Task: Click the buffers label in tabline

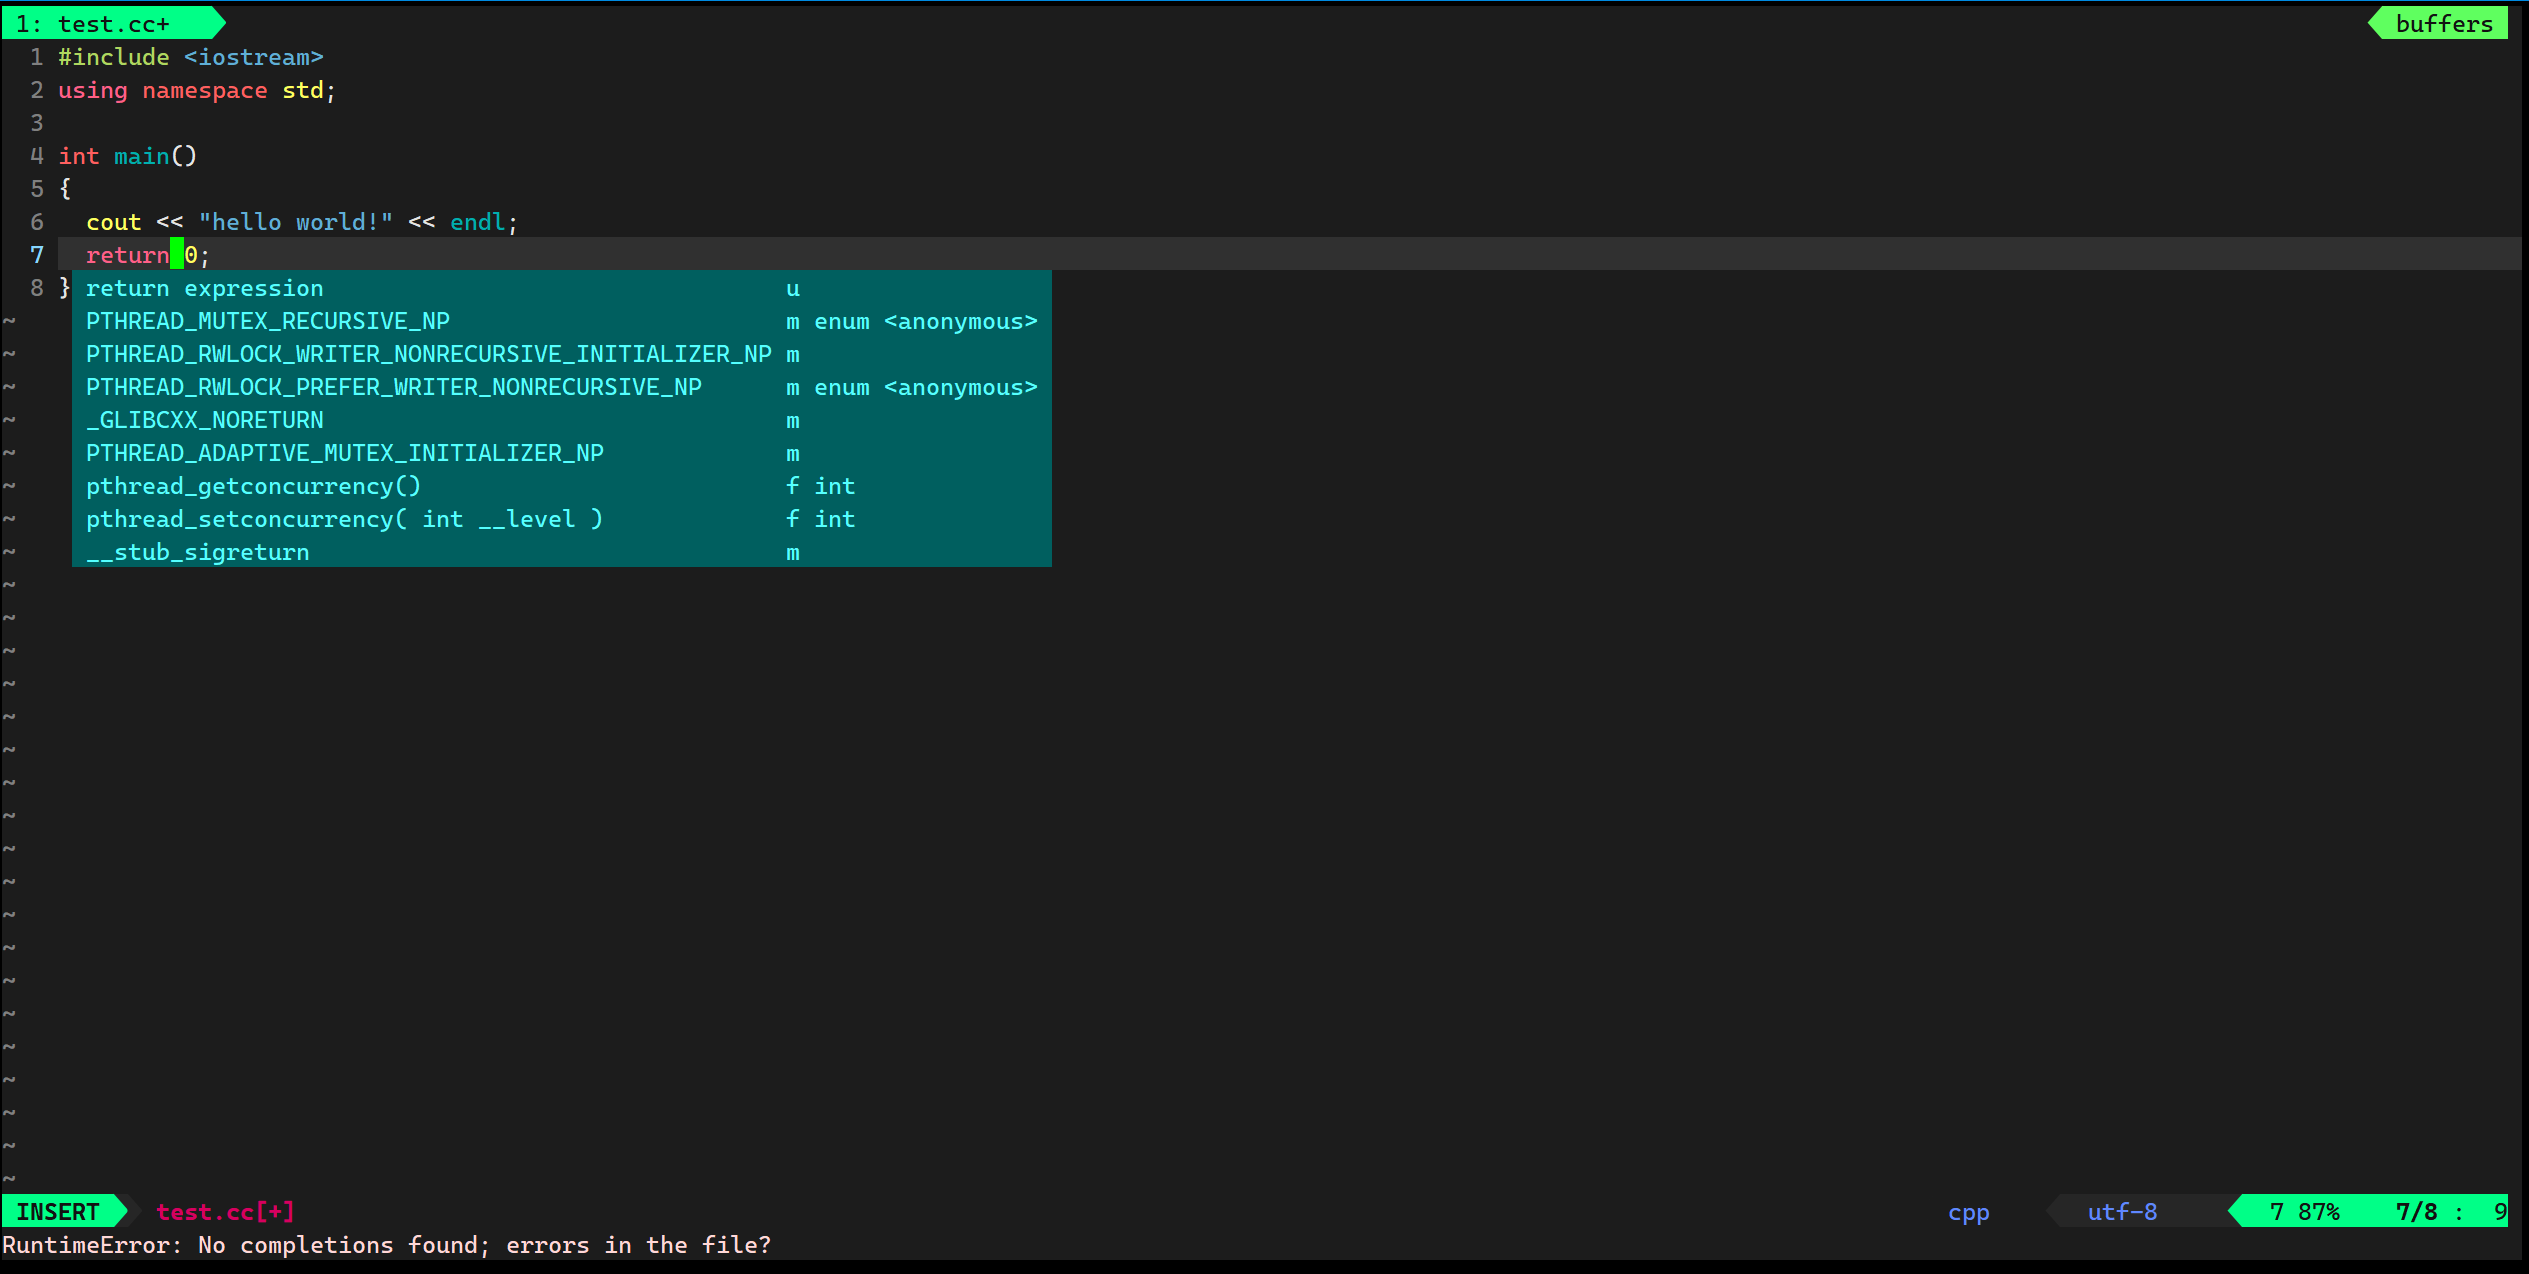Action: coord(2443,24)
